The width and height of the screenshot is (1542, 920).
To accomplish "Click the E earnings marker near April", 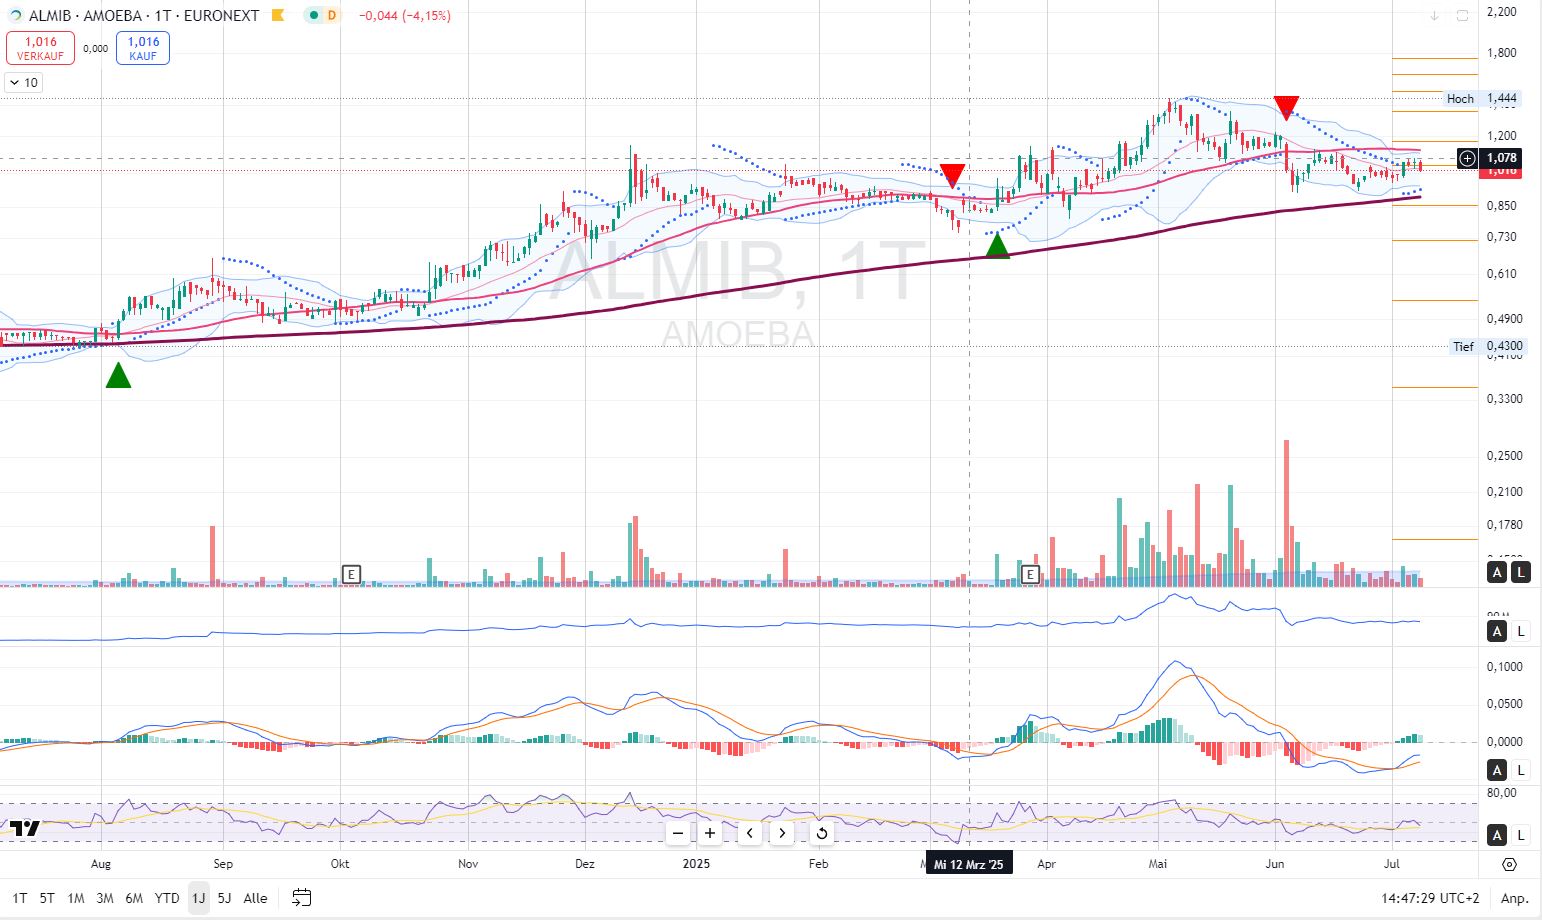I will coord(1031,574).
